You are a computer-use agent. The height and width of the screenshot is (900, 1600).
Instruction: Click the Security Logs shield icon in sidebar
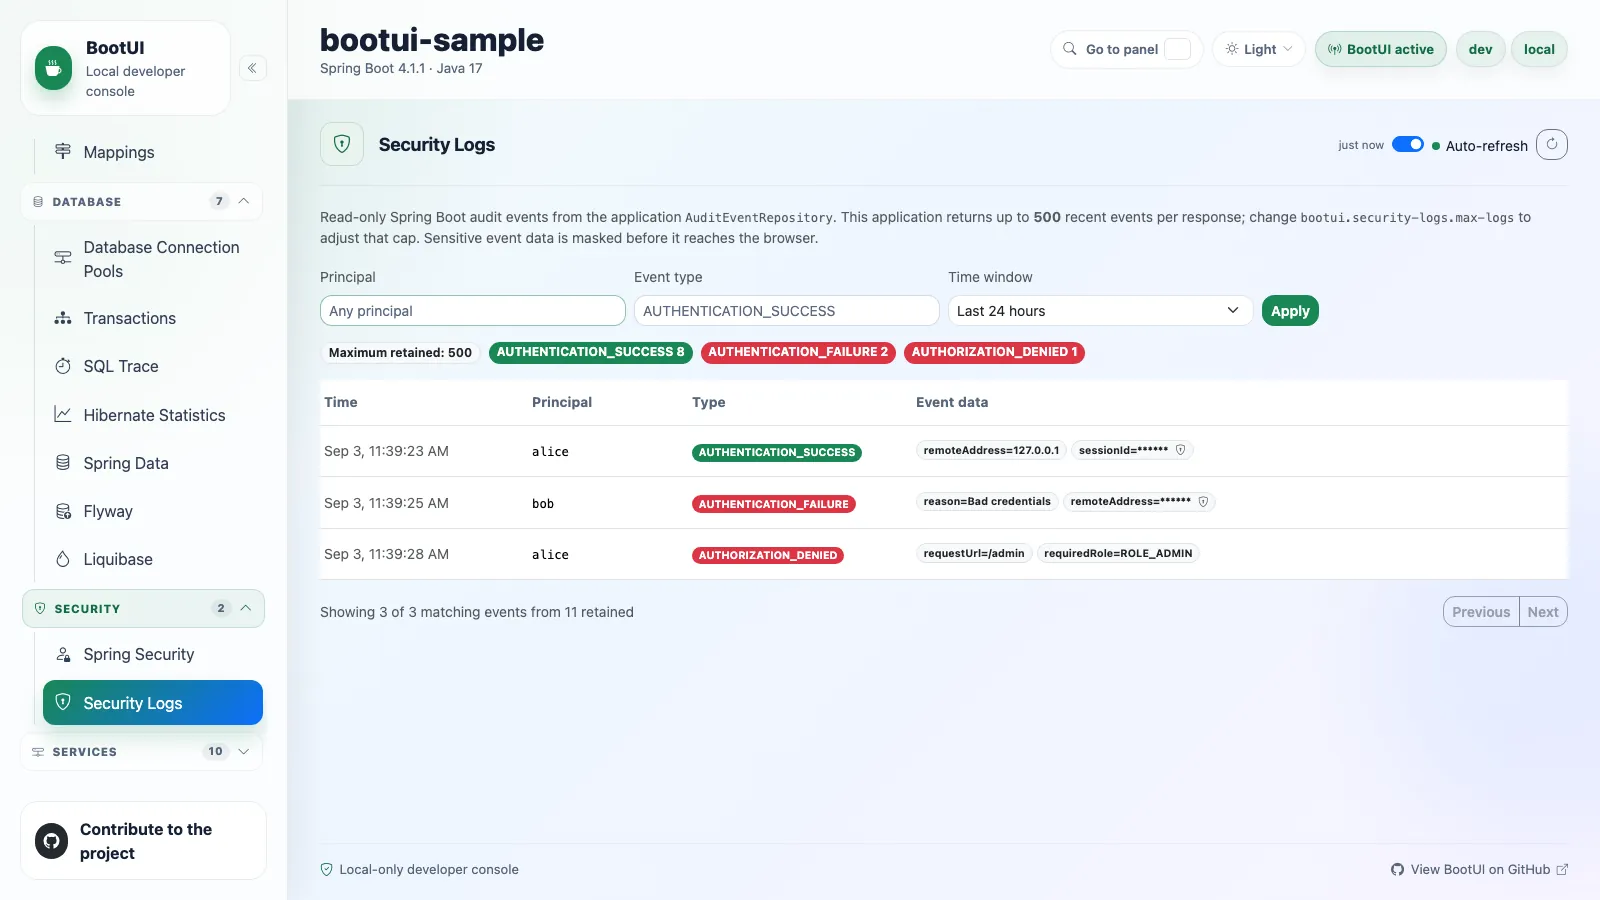63,702
